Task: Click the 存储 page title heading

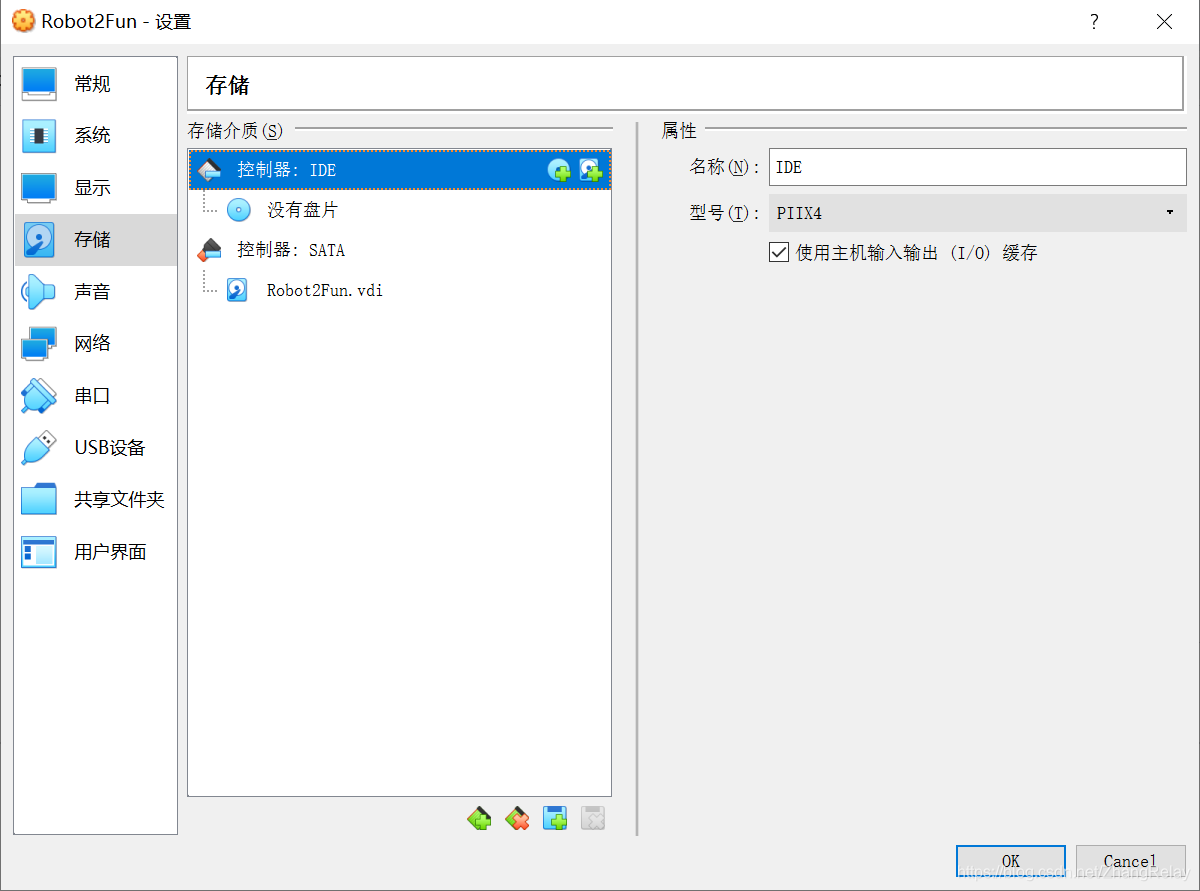Action: [x=228, y=84]
